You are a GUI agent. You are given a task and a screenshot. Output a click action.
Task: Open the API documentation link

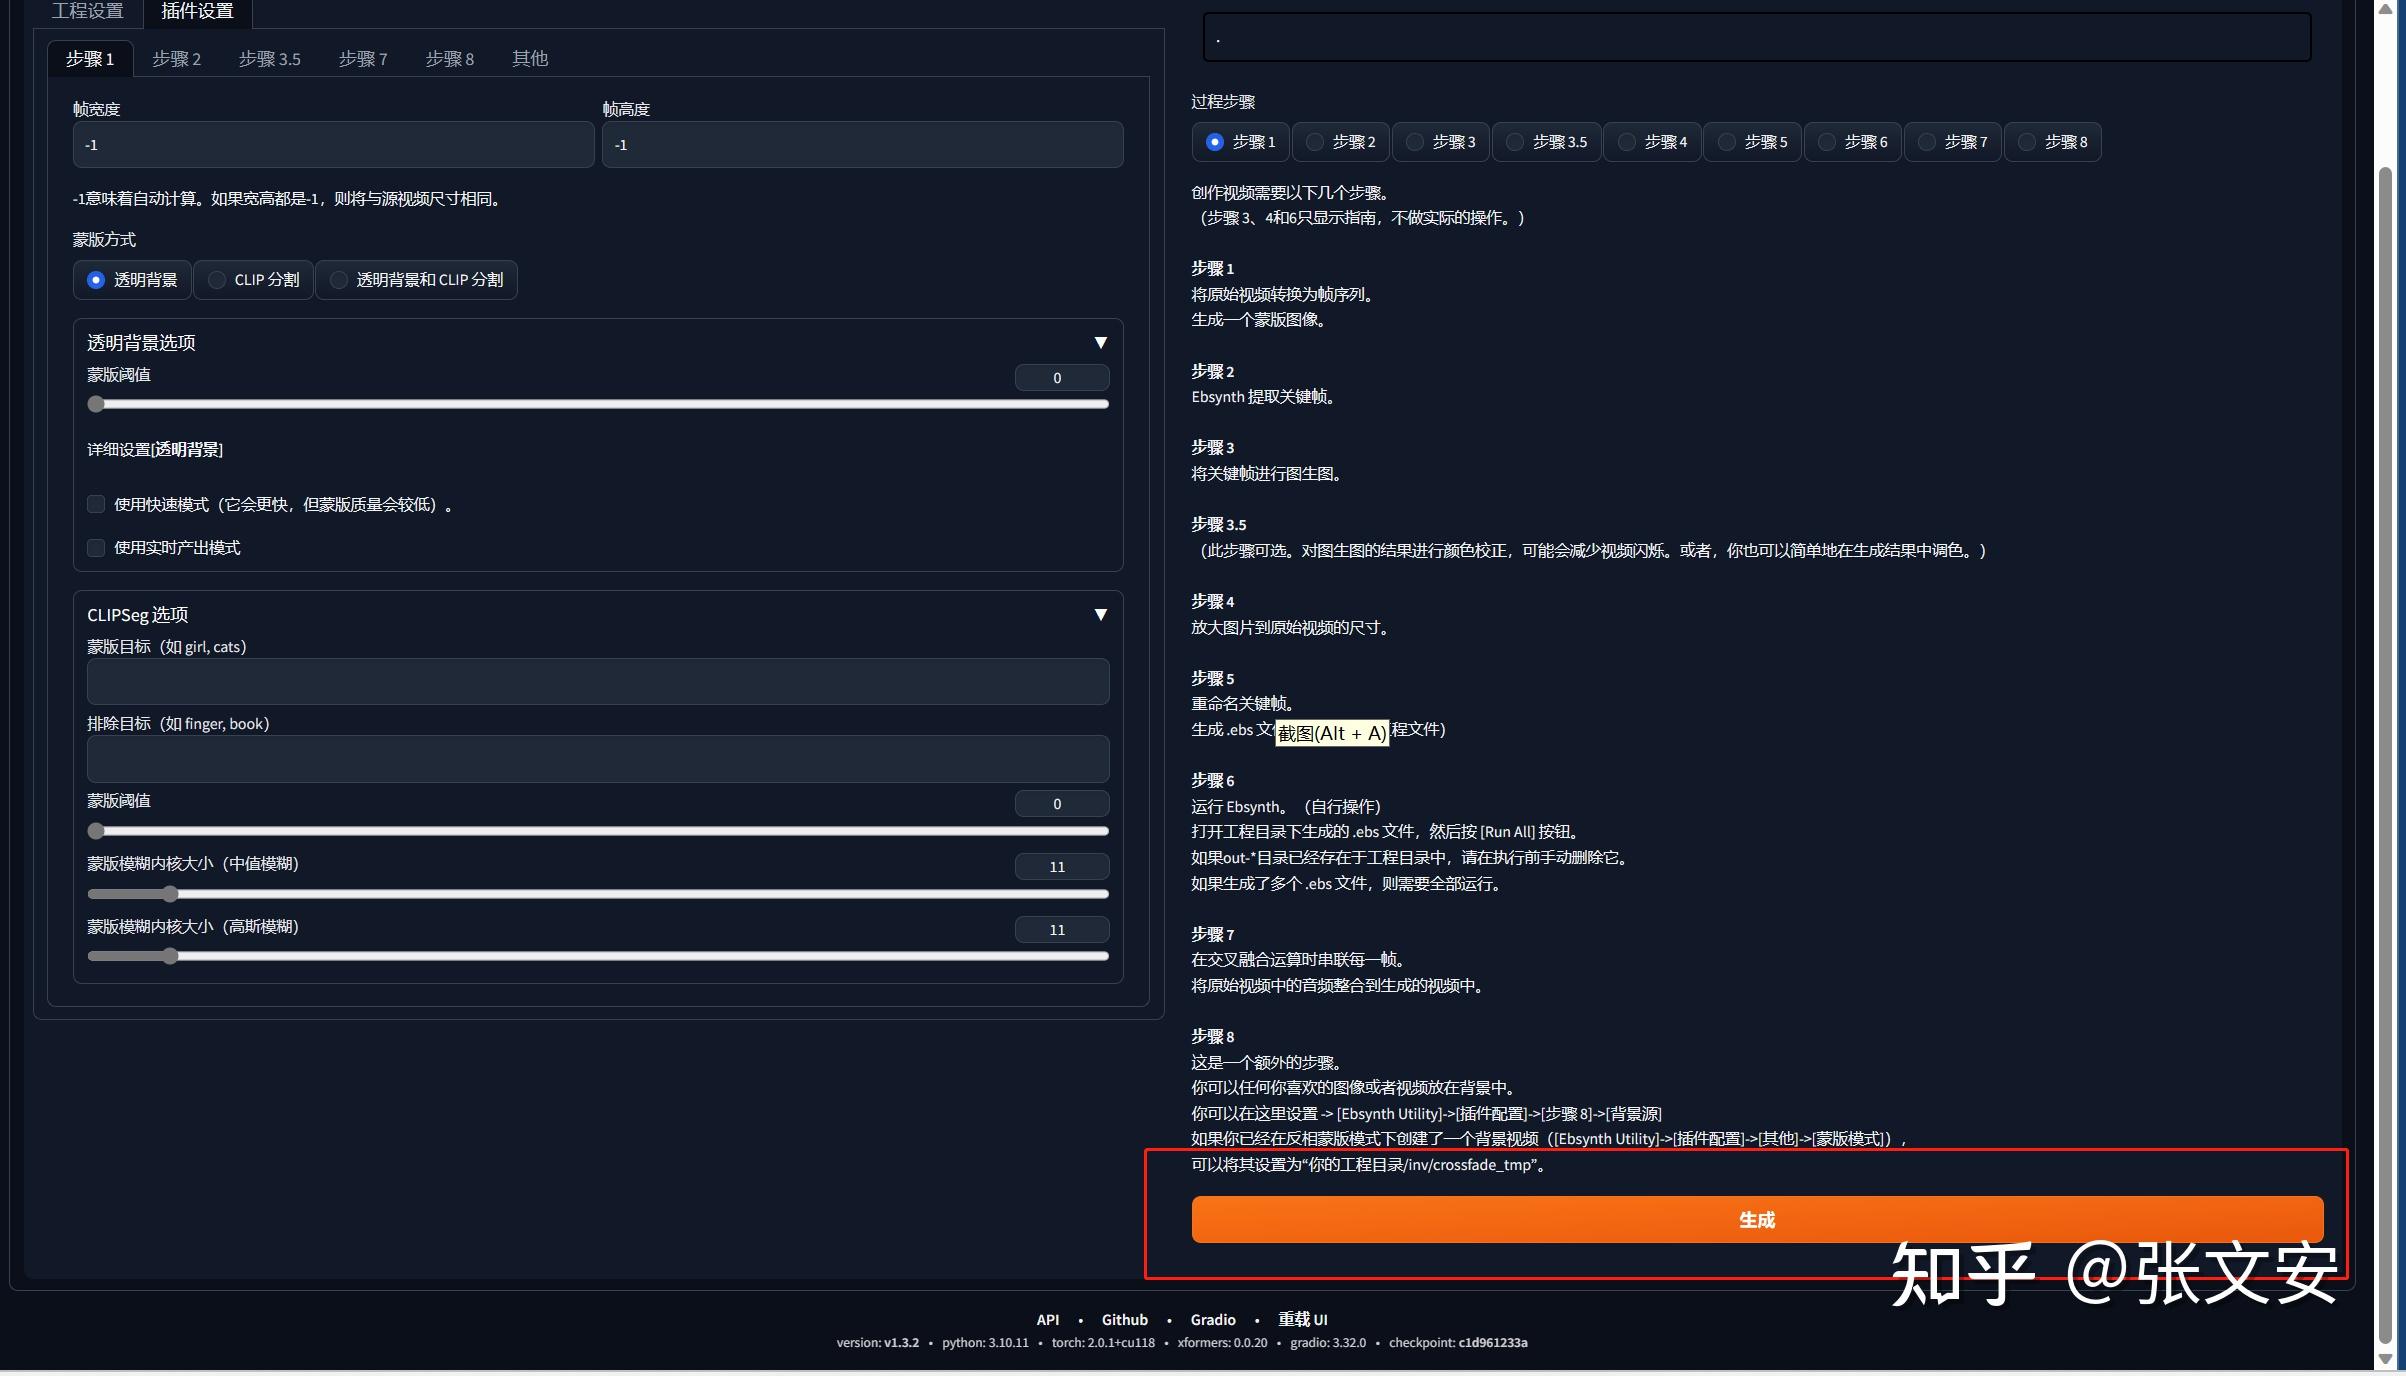1047,1320
